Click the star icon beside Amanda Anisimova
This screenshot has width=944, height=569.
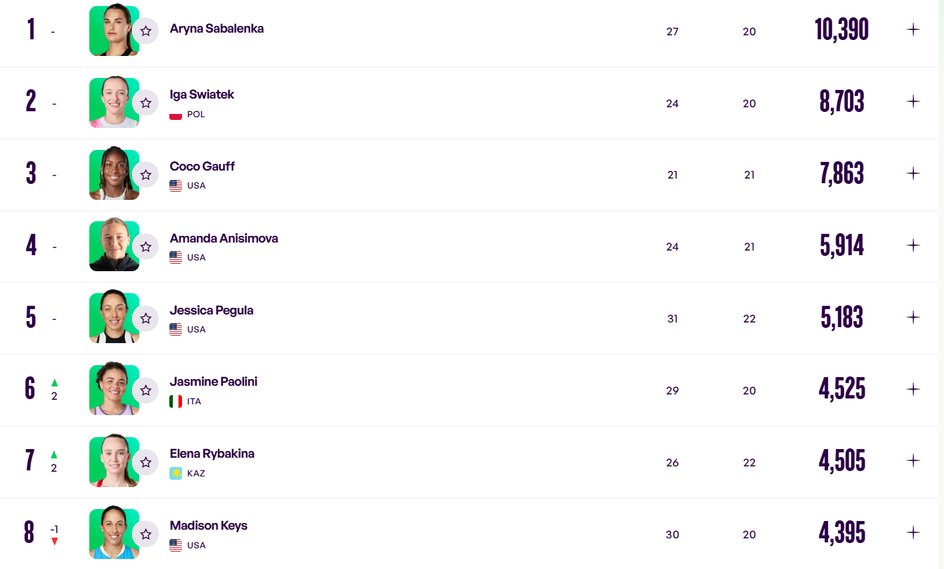point(146,246)
